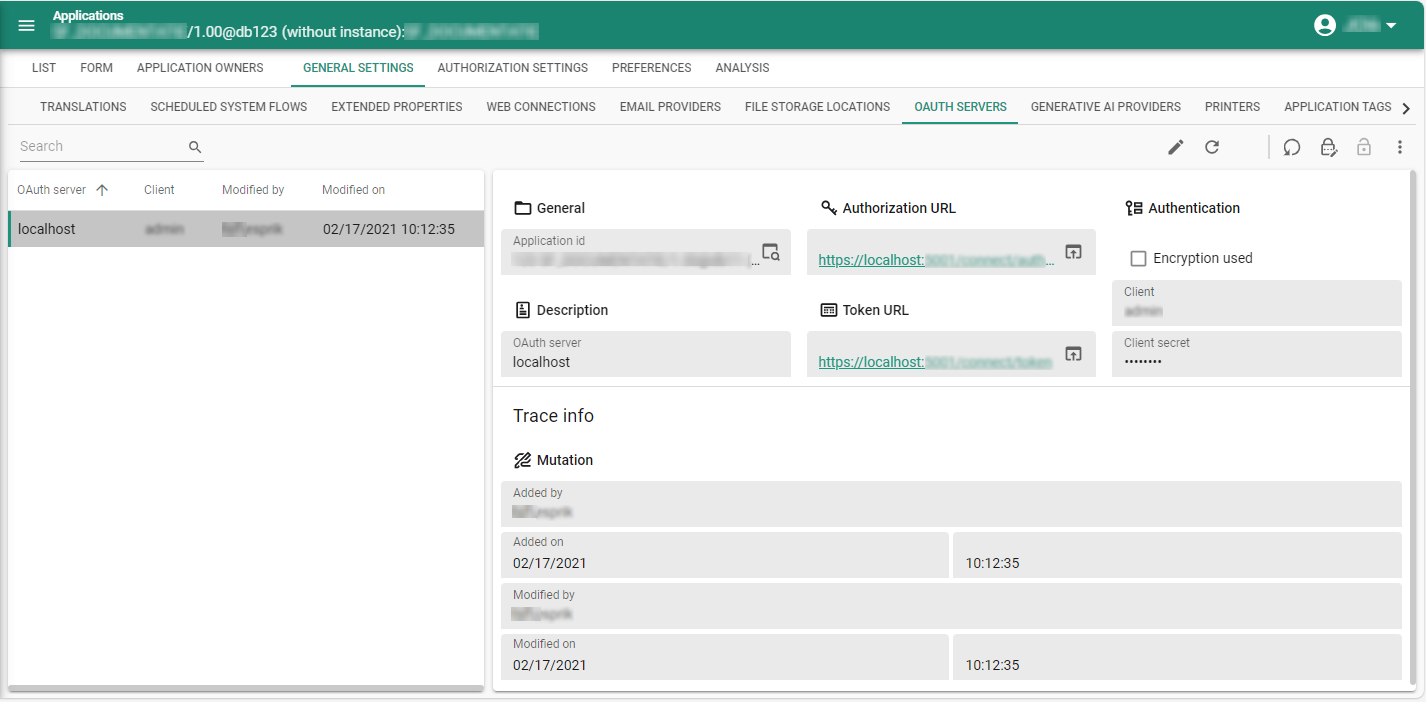Click the OAuth server description field
1426x702 pixels.
point(646,354)
